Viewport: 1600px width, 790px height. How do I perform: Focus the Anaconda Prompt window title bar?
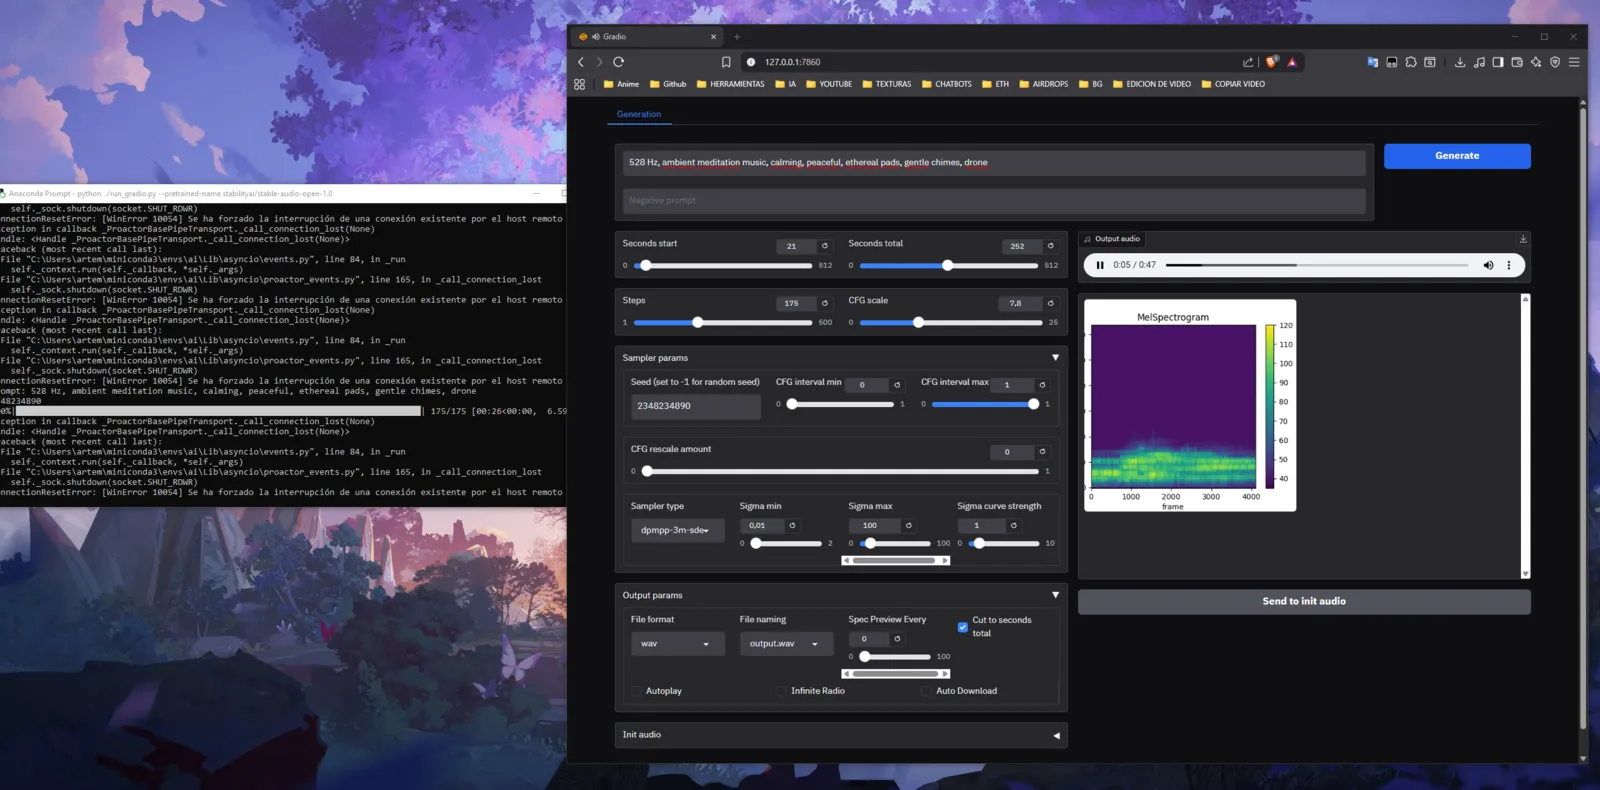[283, 193]
